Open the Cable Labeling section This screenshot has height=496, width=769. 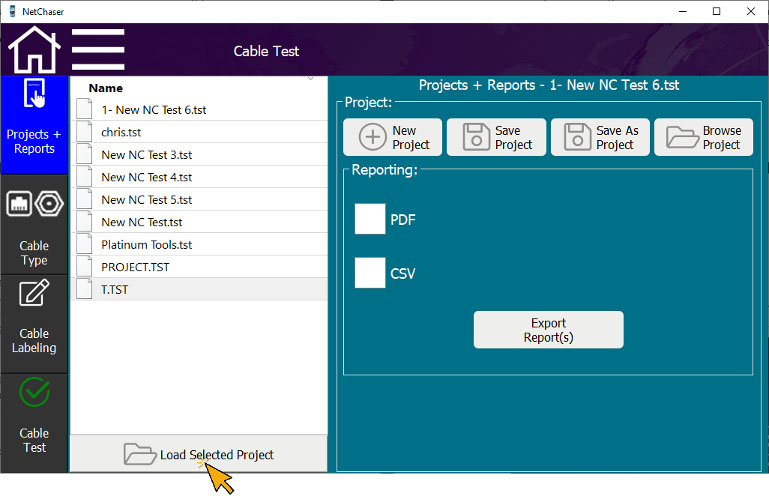tap(34, 318)
